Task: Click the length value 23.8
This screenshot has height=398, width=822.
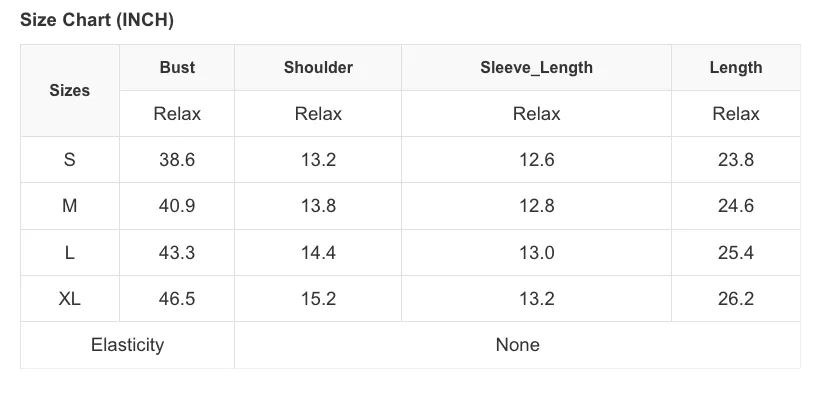Action: 736,159
